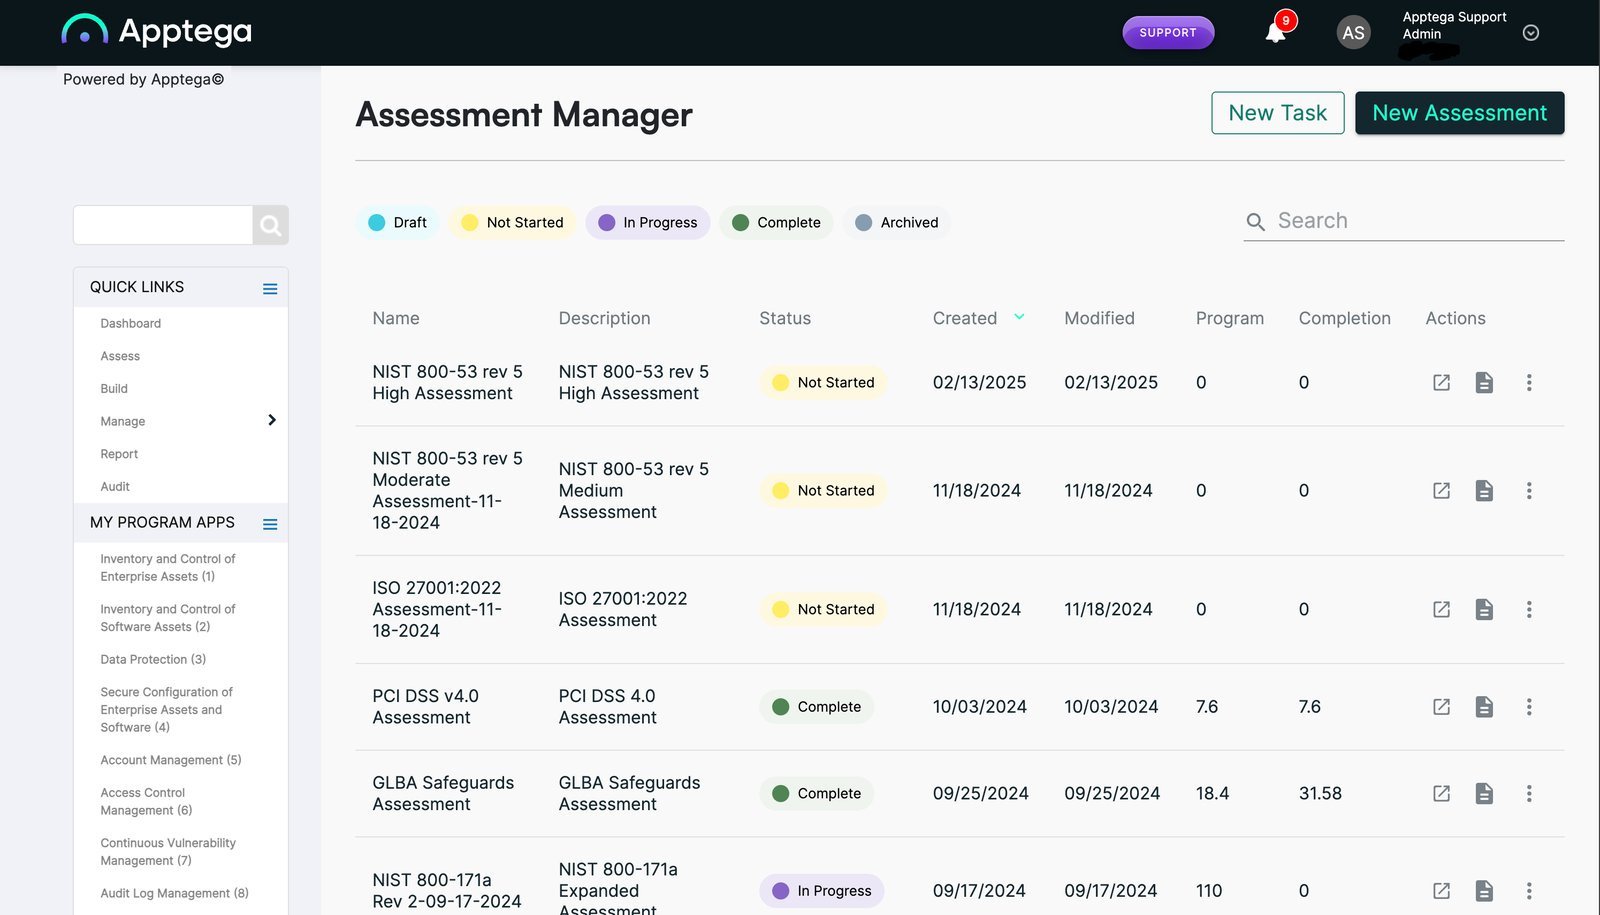1600x915 pixels.
Task: Launch ISO 27001:2022 Assessment open icon
Action: point(1441,609)
